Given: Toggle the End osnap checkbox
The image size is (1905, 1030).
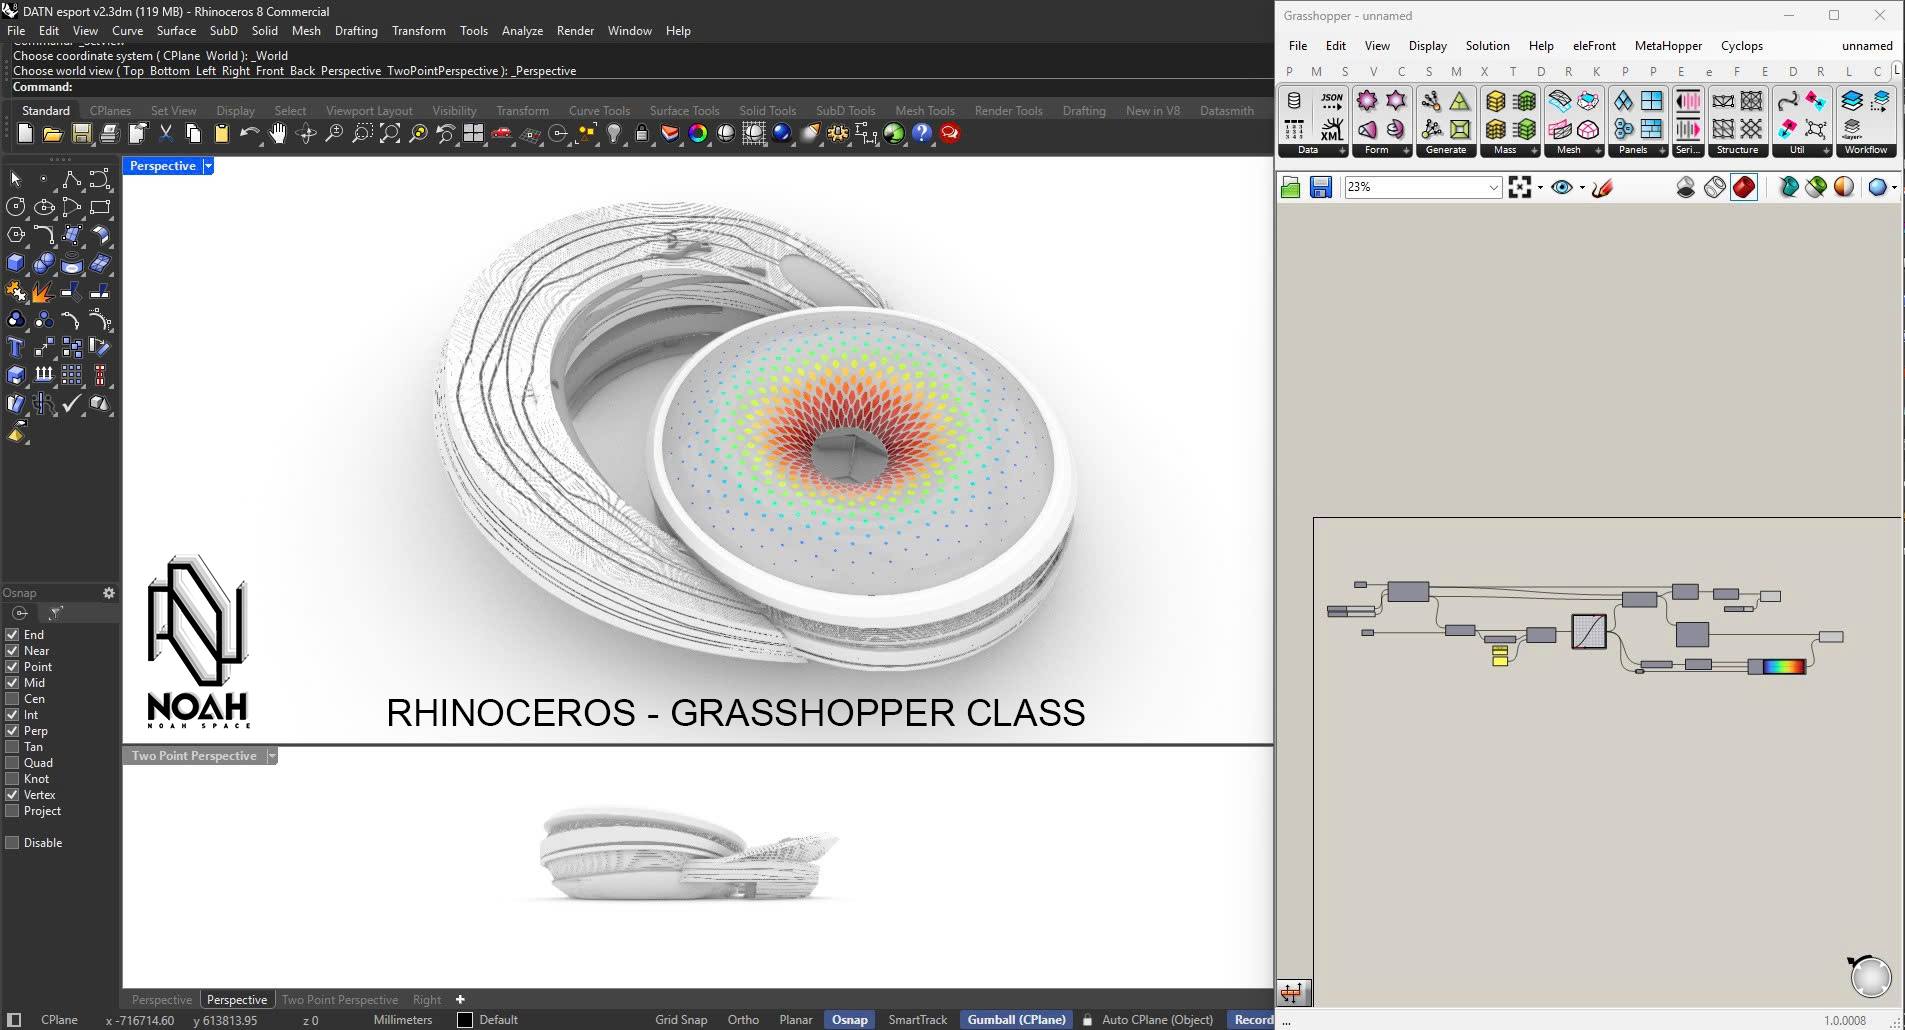Looking at the screenshot, I should click(13, 635).
